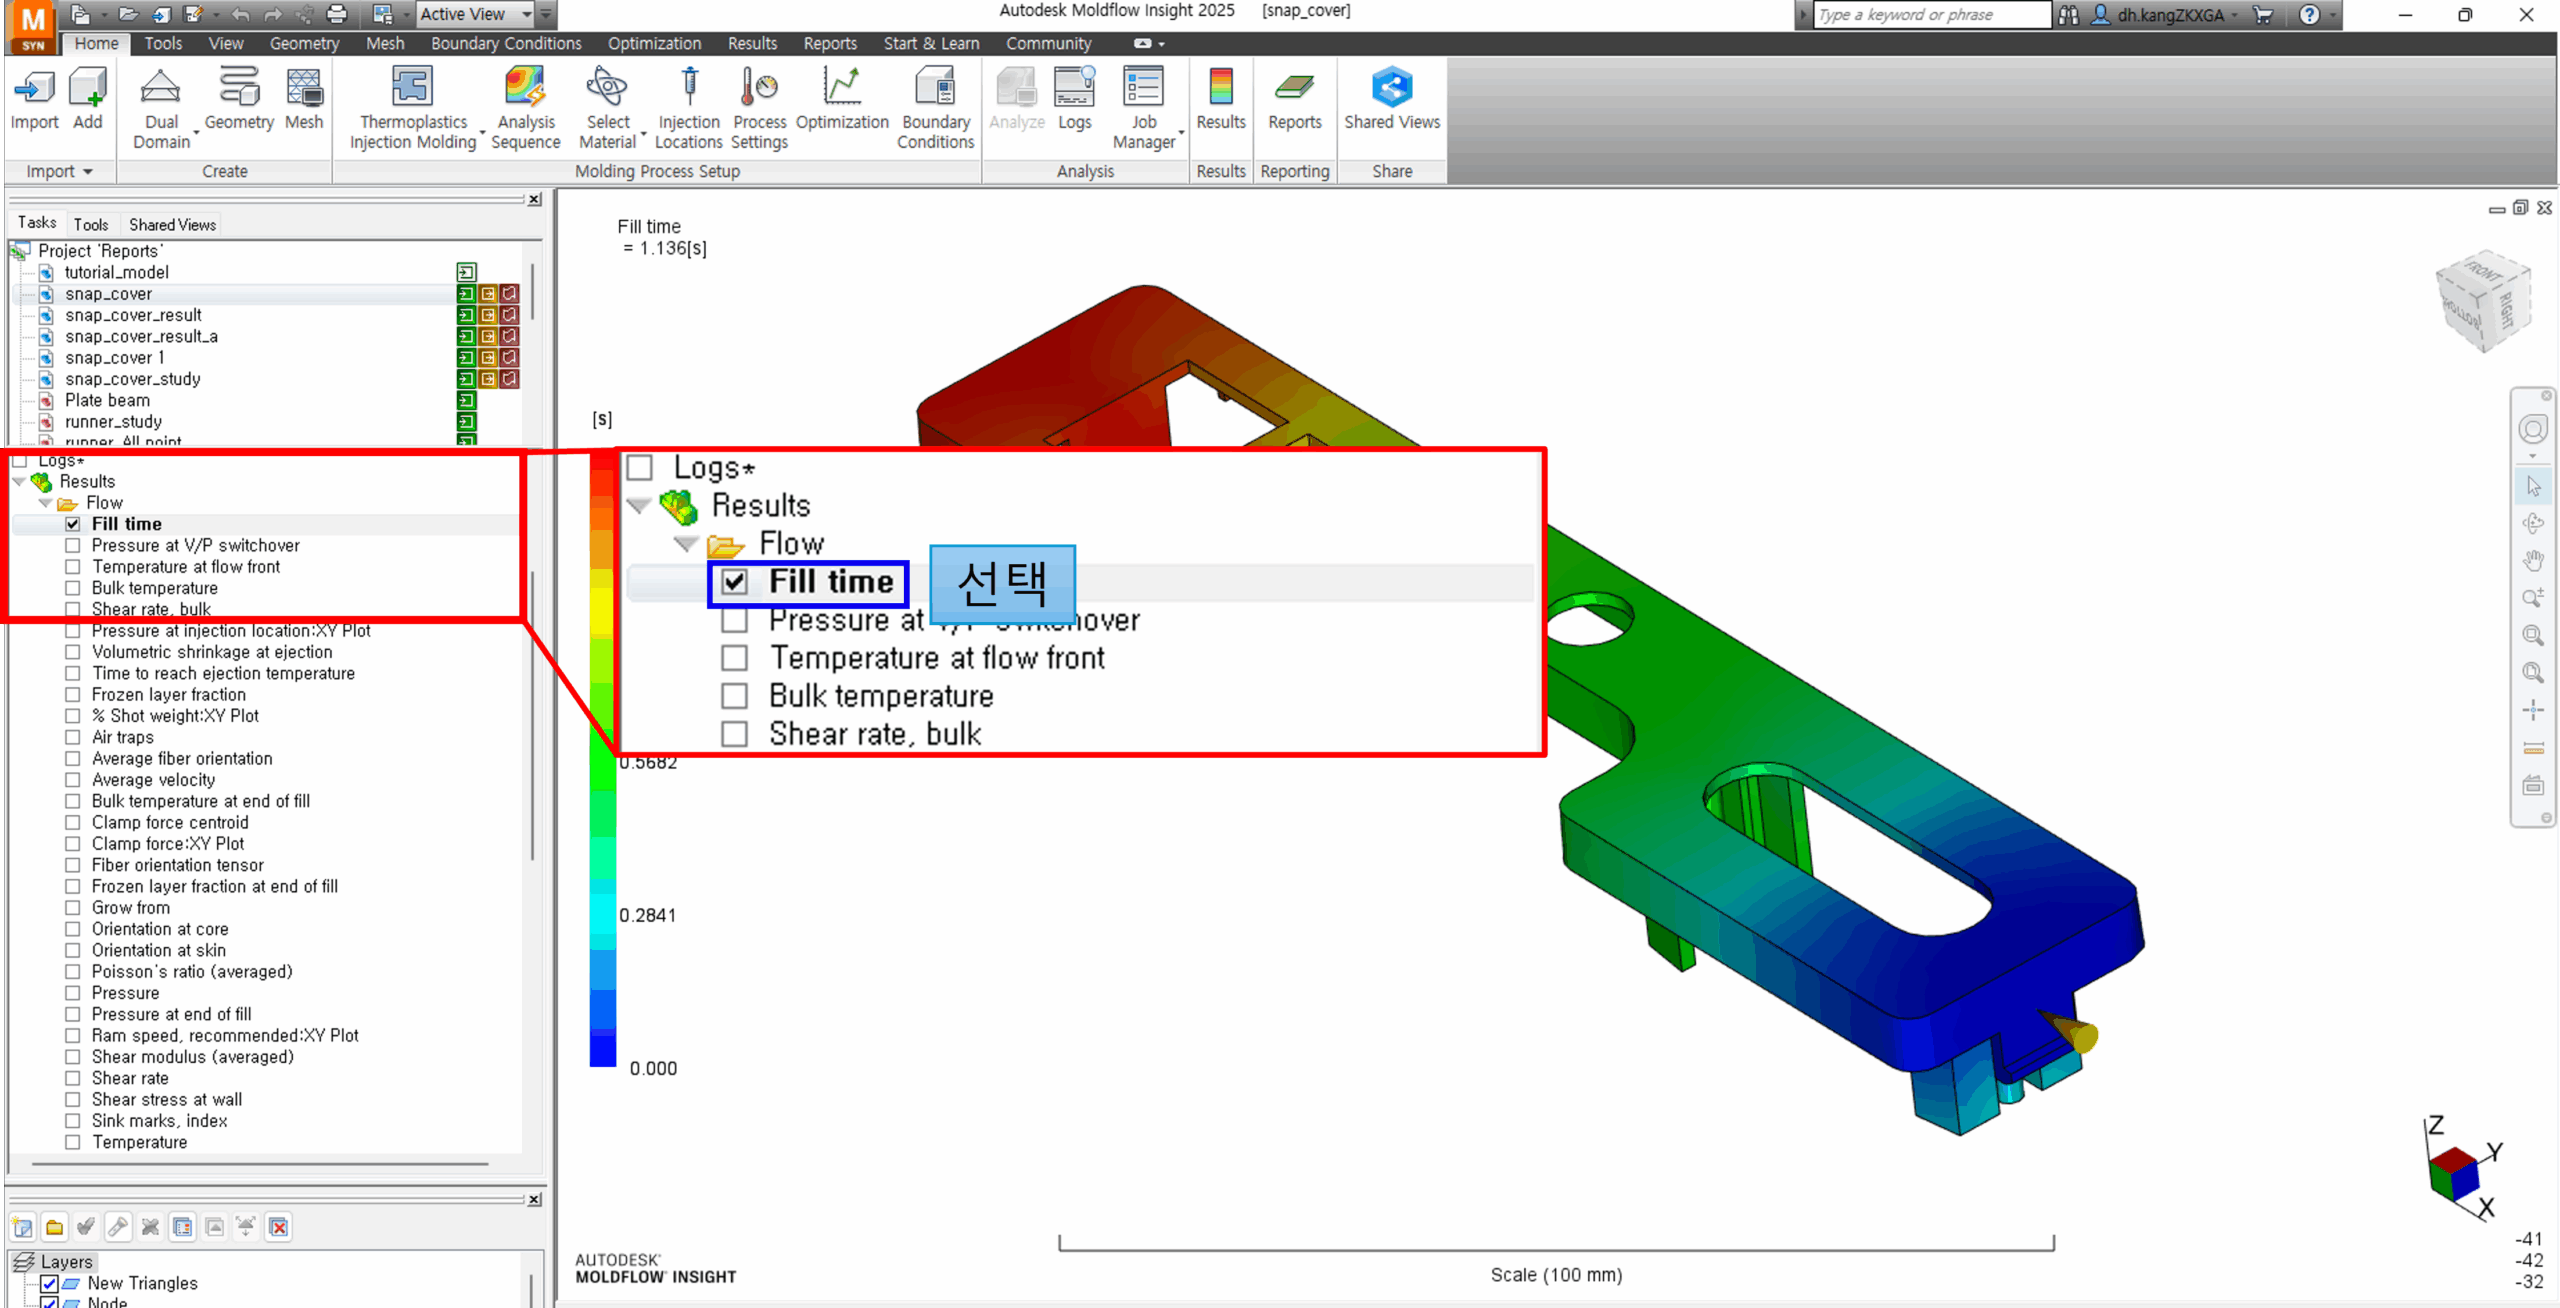Click the keyword search input field
This screenshot has height=1308, width=2560.
(x=1931, y=14)
